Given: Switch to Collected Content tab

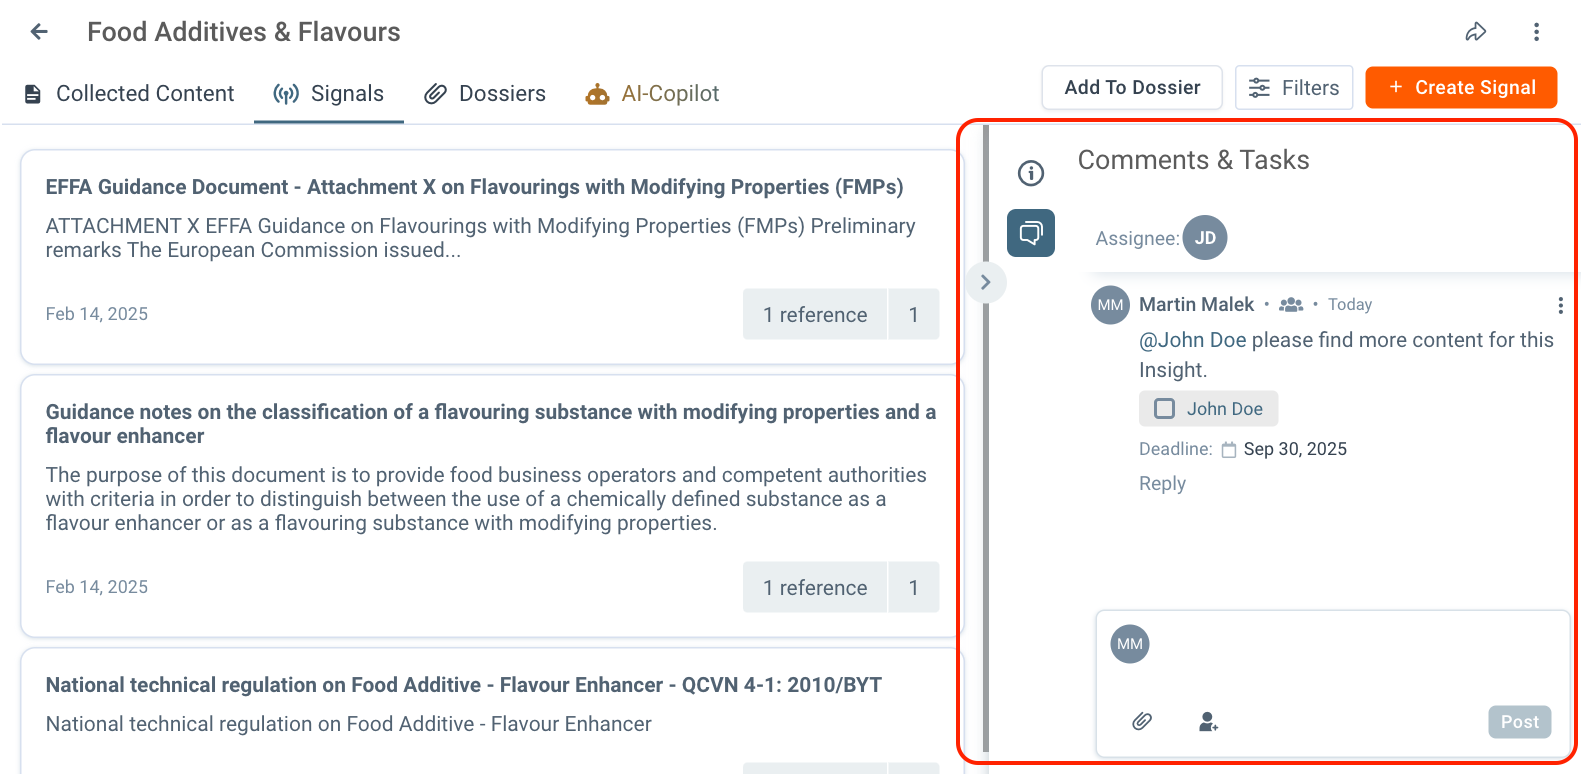Looking at the screenshot, I should [129, 94].
